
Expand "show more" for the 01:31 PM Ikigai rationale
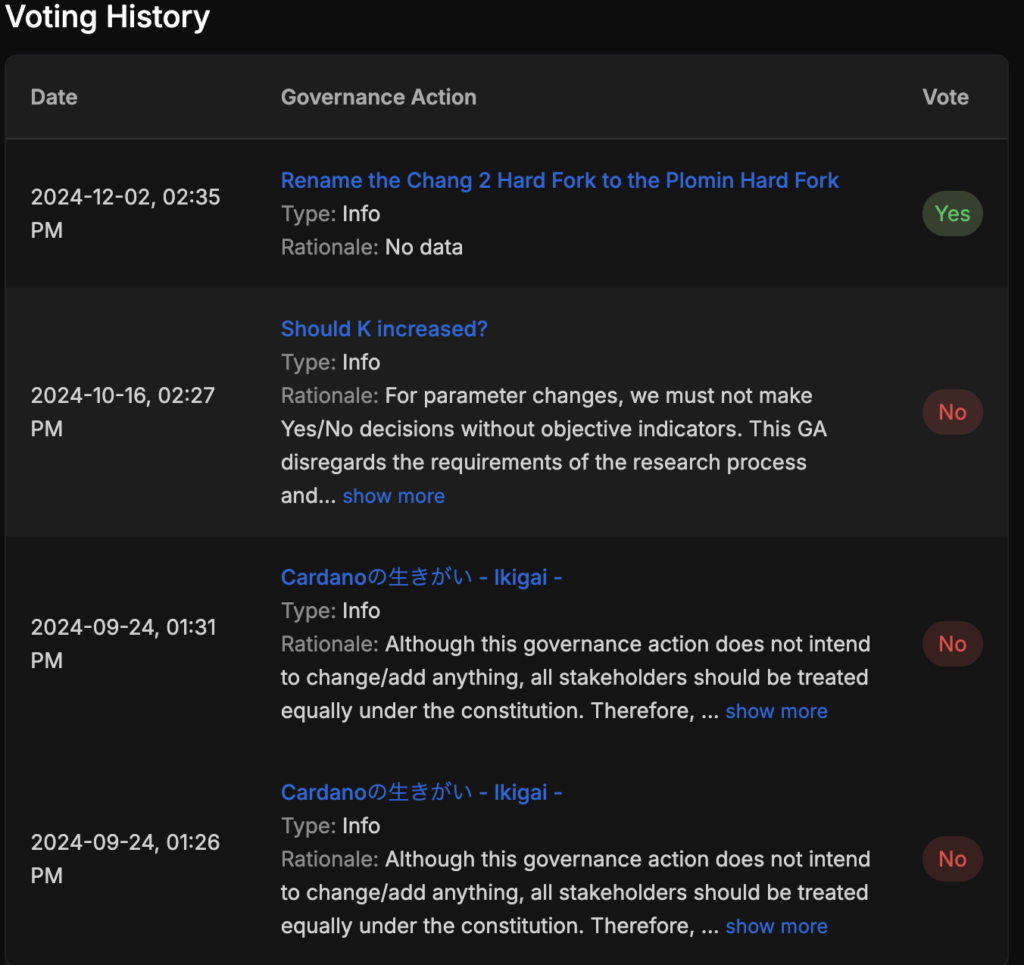click(x=776, y=711)
